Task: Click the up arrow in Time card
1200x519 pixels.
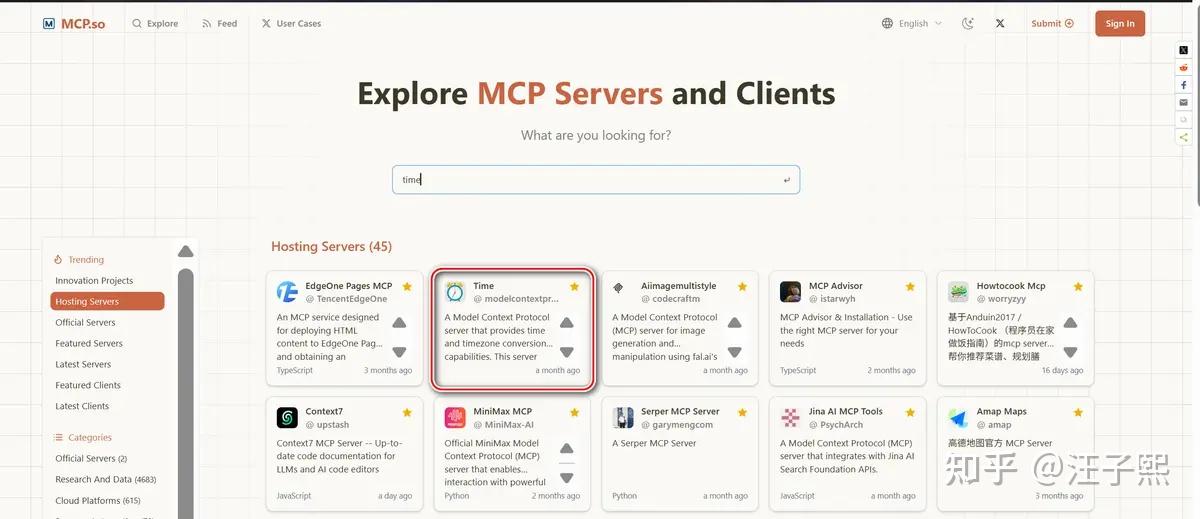Action: 567,323
